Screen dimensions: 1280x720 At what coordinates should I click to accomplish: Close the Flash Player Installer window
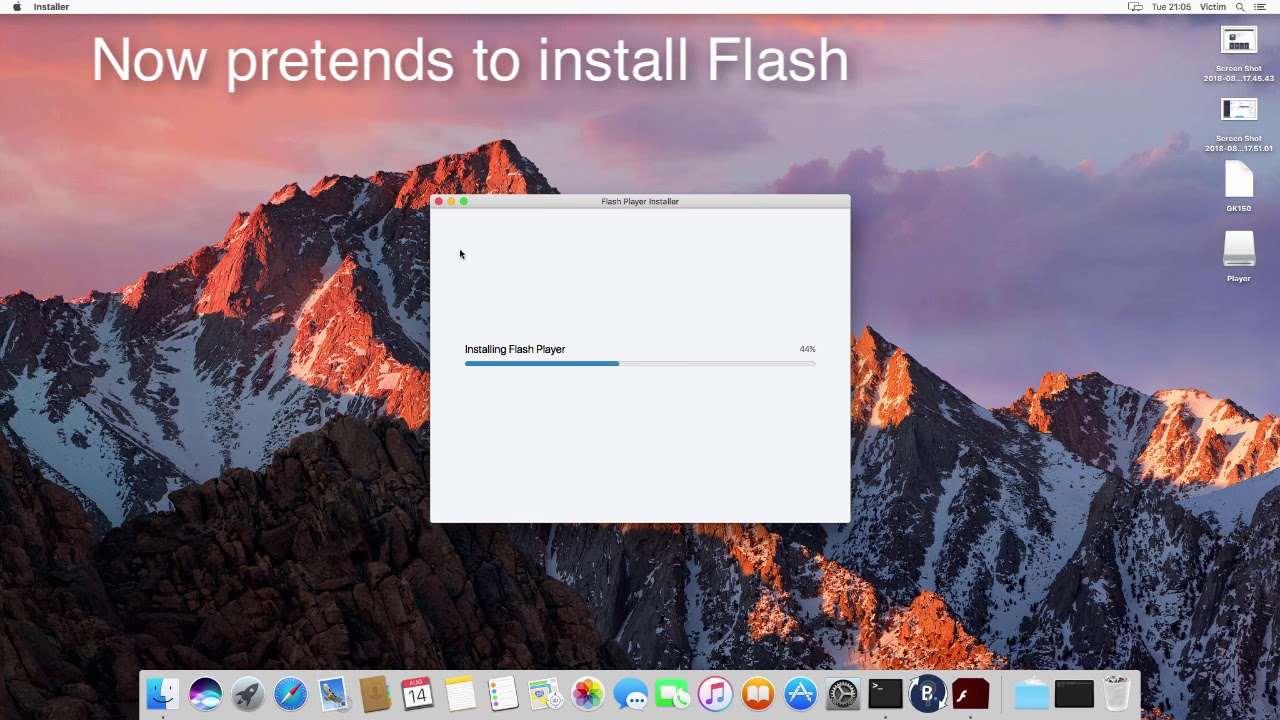[439, 202]
